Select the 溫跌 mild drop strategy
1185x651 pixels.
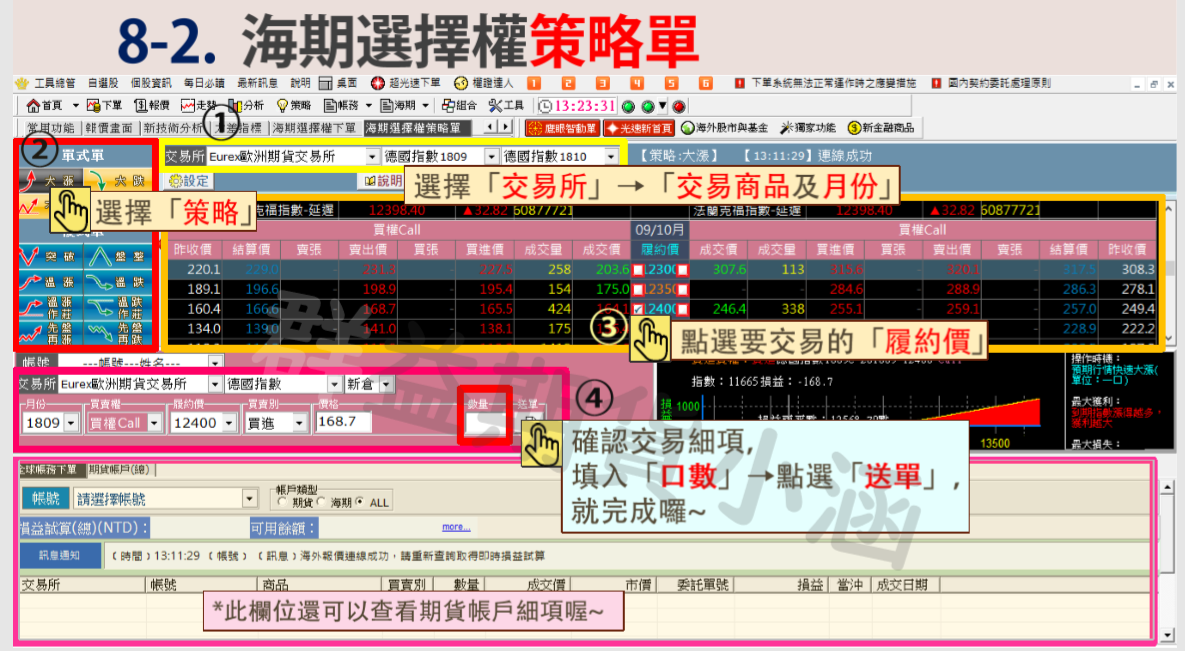click(x=118, y=282)
